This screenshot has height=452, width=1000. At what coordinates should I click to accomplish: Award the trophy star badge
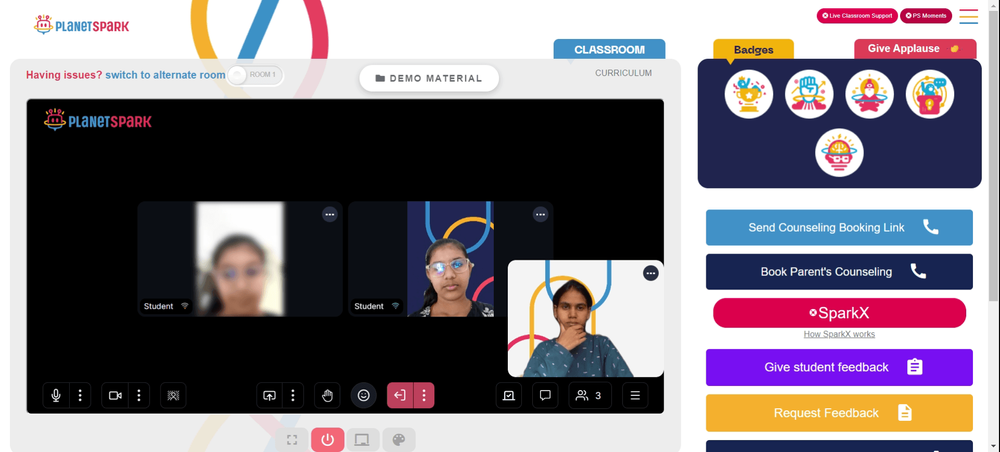coord(749,94)
